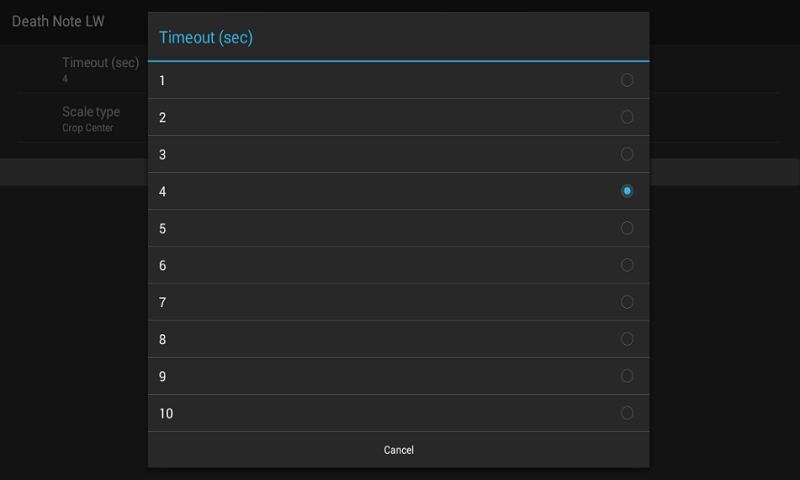Choose the radio button next to 7
Screen dimensions: 800x480
click(x=627, y=302)
